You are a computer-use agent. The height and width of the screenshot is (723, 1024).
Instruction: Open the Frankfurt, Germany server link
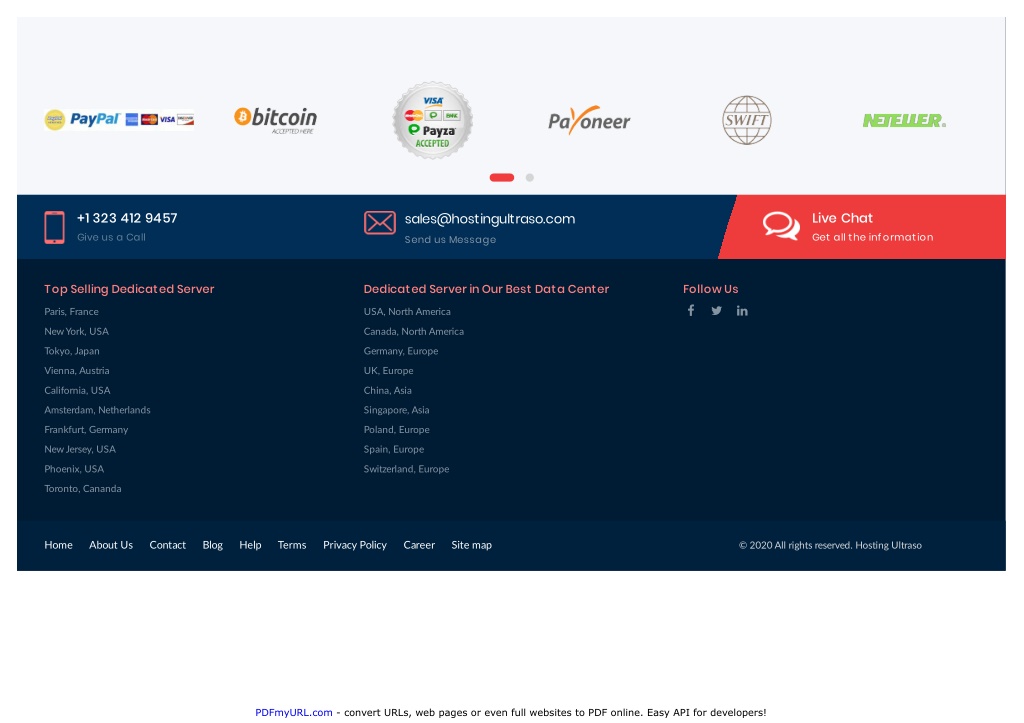86,429
